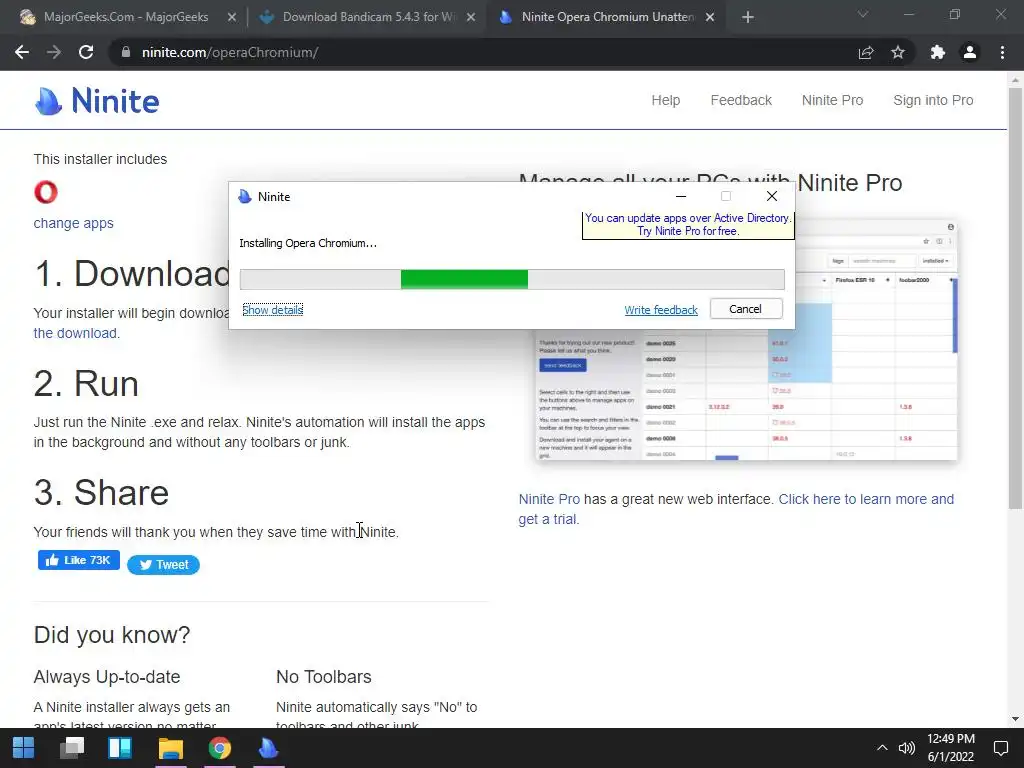
Task: Open the Chrome three-dot menu
Action: [1002, 52]
